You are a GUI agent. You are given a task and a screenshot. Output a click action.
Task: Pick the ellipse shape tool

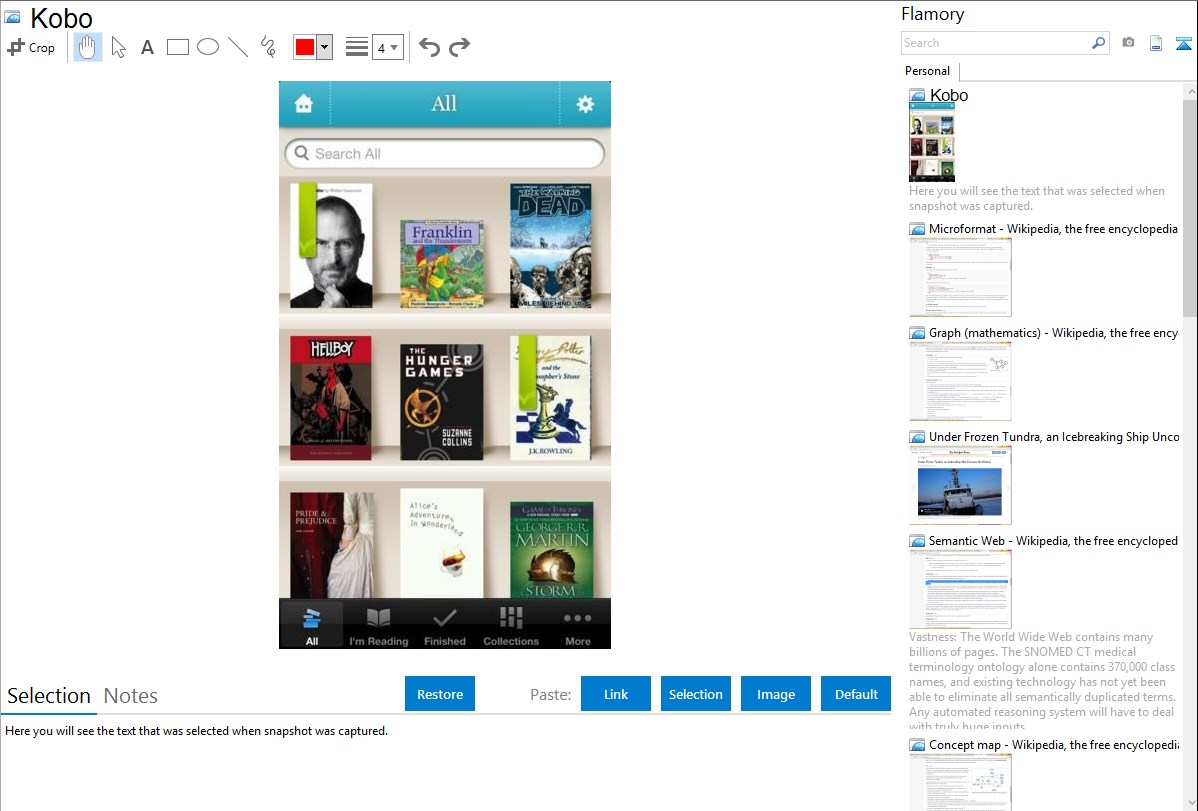coord(208,47)
